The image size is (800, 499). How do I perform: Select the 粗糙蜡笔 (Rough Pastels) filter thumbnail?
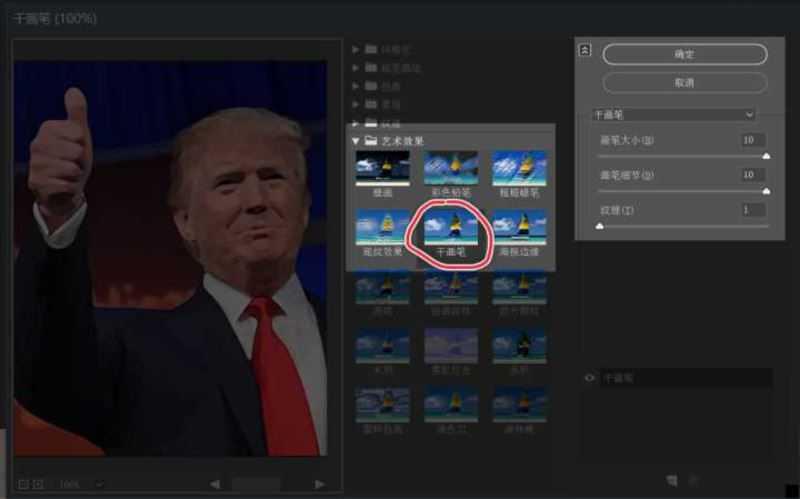519,168
